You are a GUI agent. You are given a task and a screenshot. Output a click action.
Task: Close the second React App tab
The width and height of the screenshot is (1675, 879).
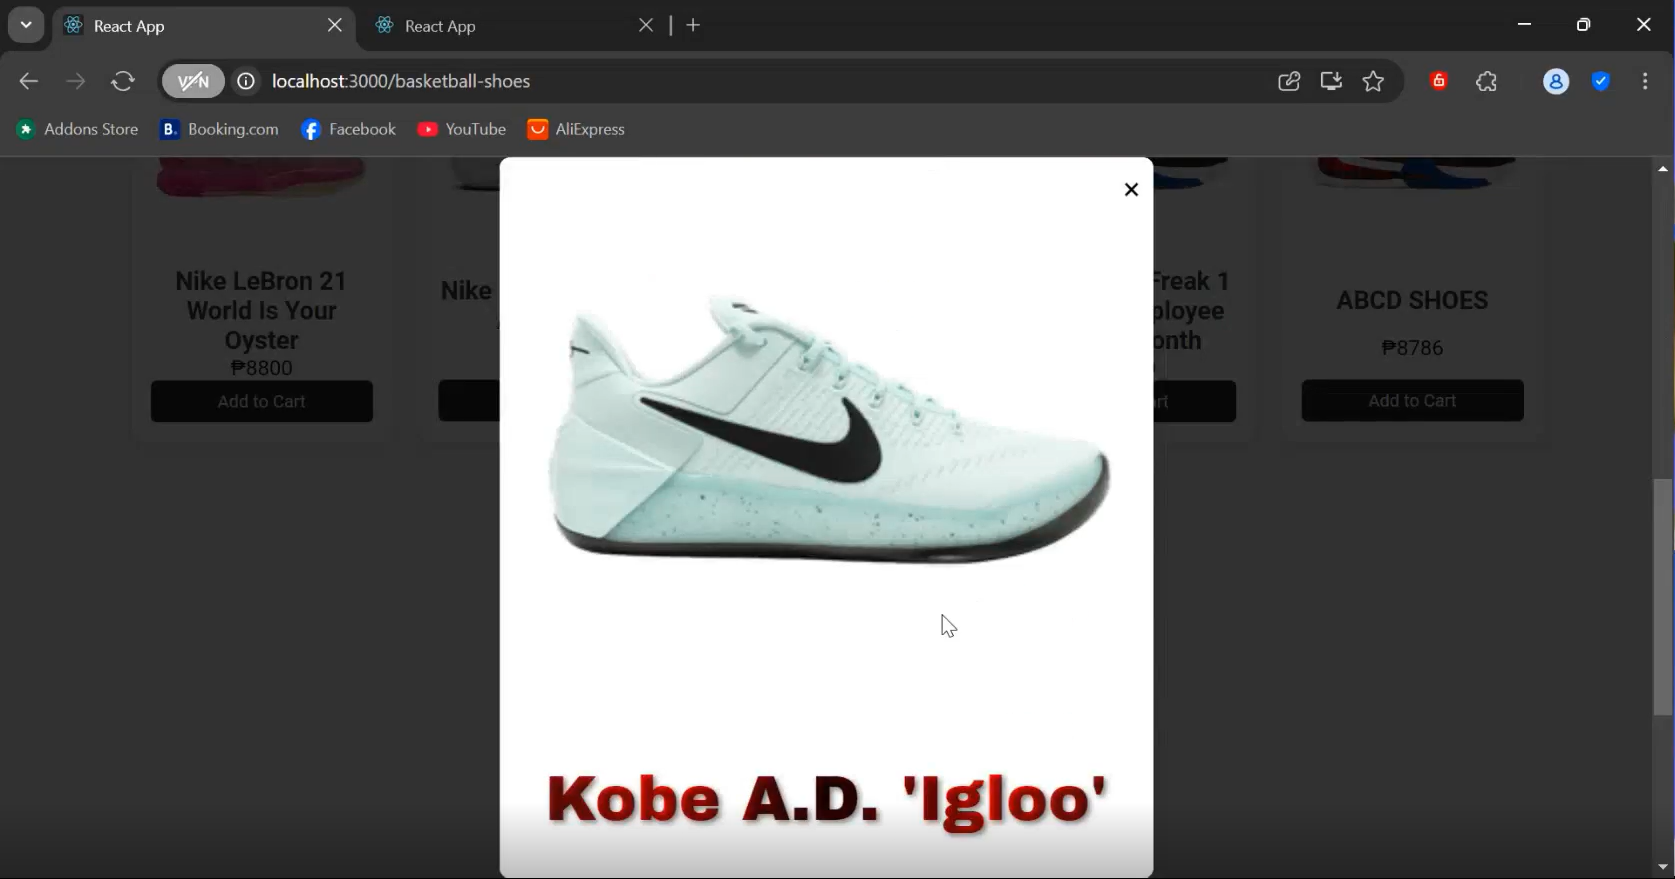point(646,25)
